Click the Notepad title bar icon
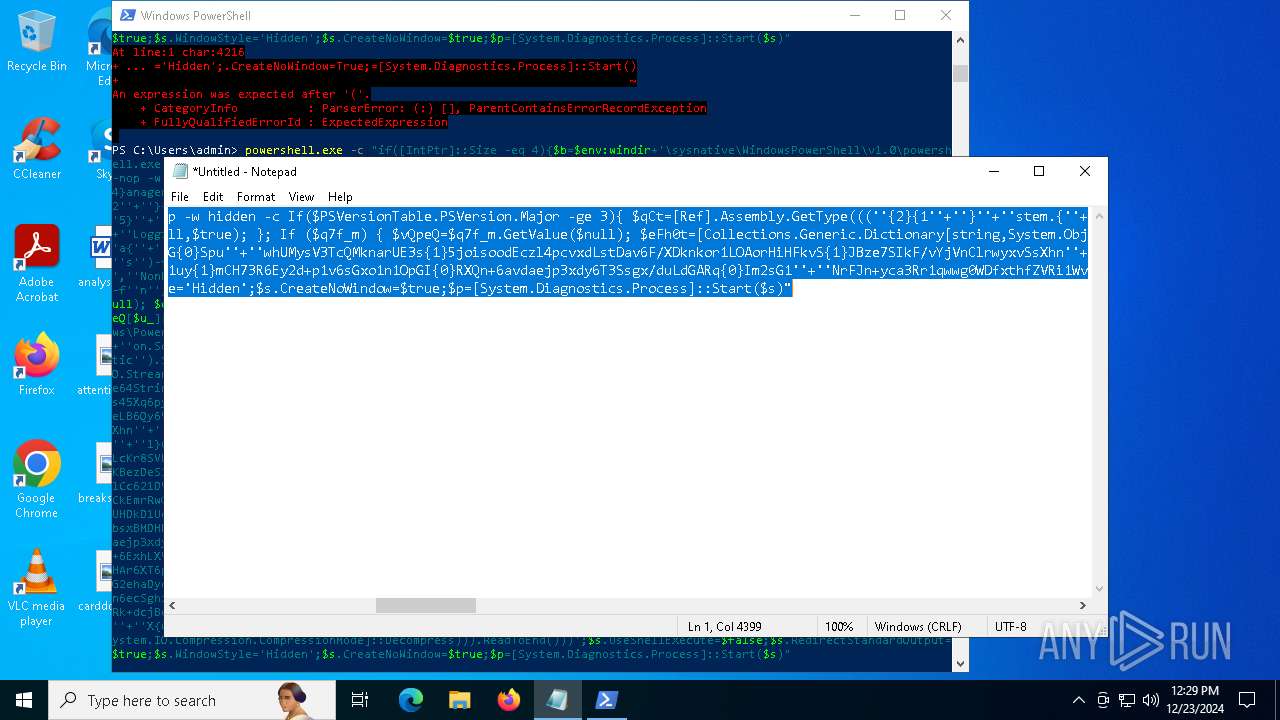1280x720 pixels. (x=180, y=171)
